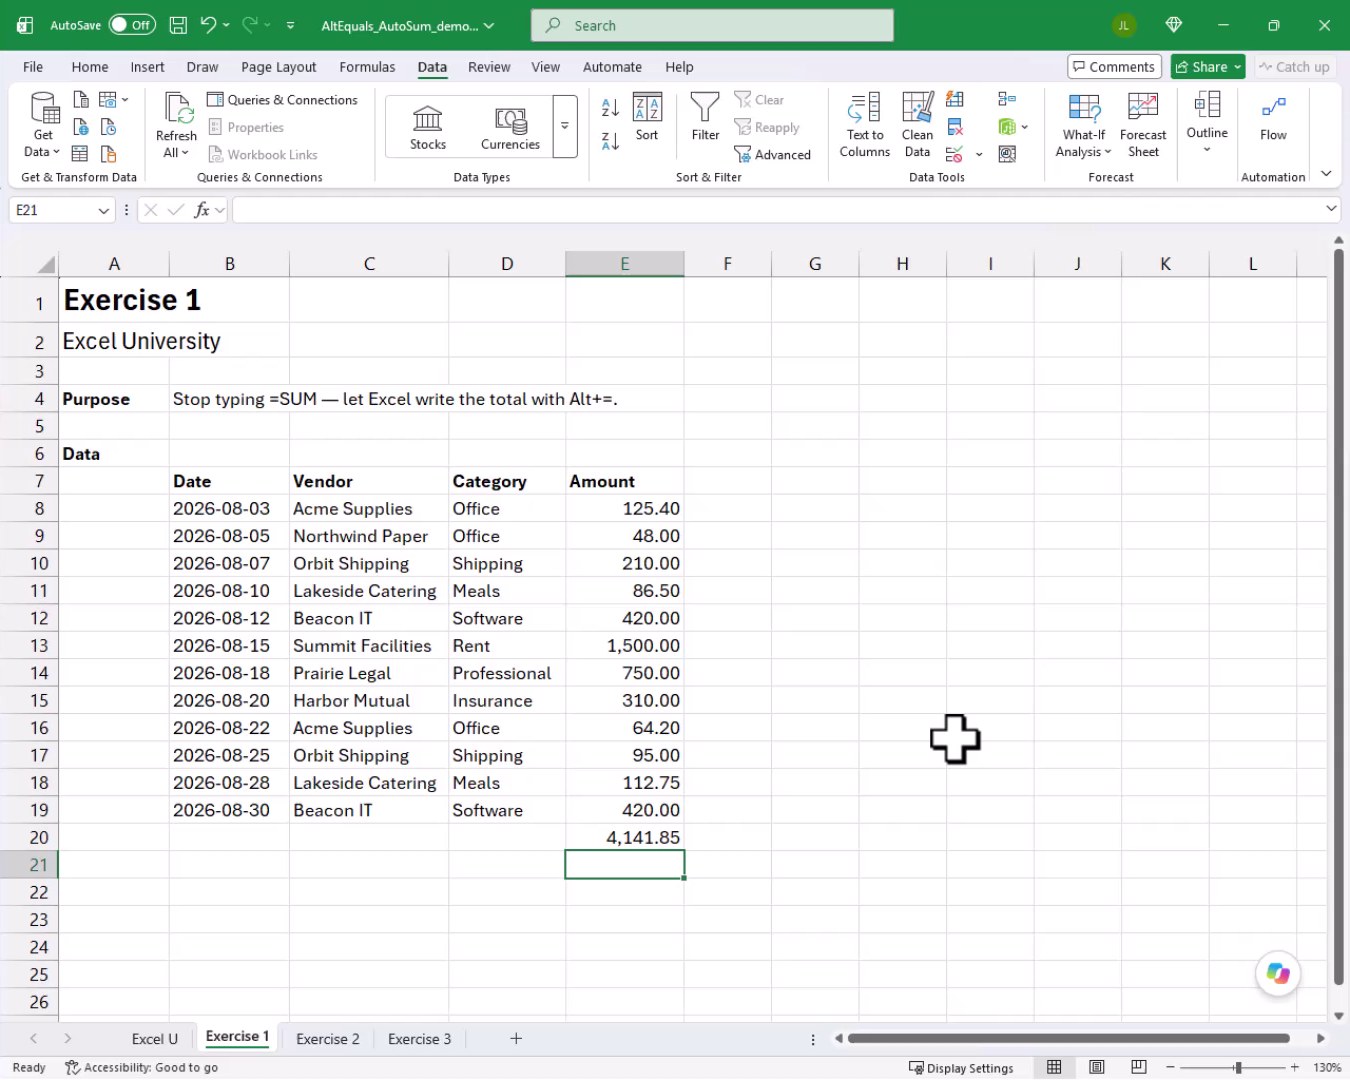
Task: Switch to Page Break Preview view
Action: [x=1139, y=1067]
